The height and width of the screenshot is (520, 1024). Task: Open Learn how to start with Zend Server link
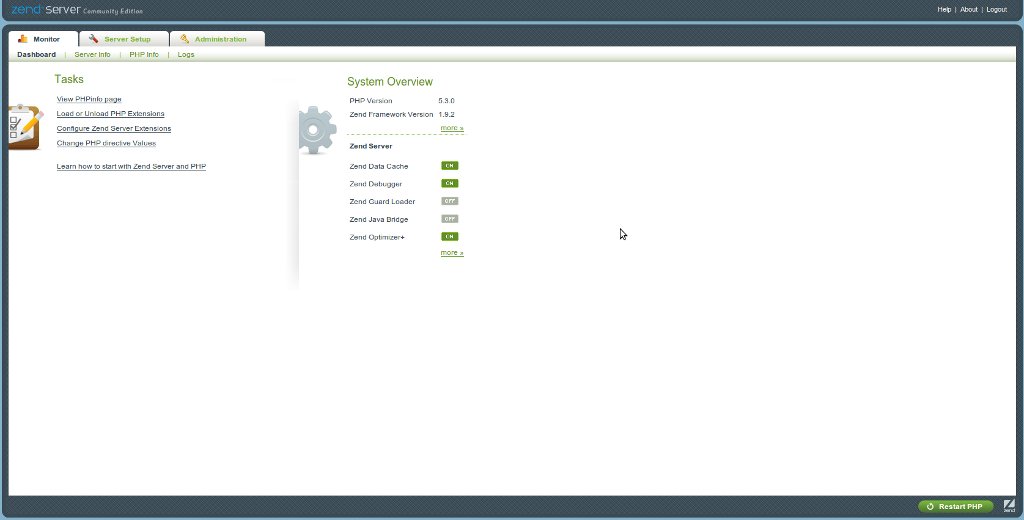pos(131,167)
